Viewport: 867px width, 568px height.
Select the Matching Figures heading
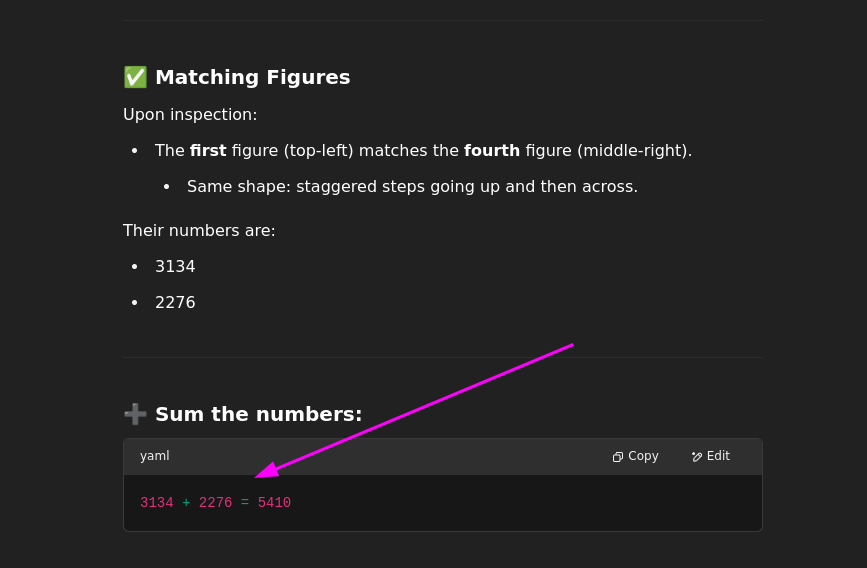253,77
